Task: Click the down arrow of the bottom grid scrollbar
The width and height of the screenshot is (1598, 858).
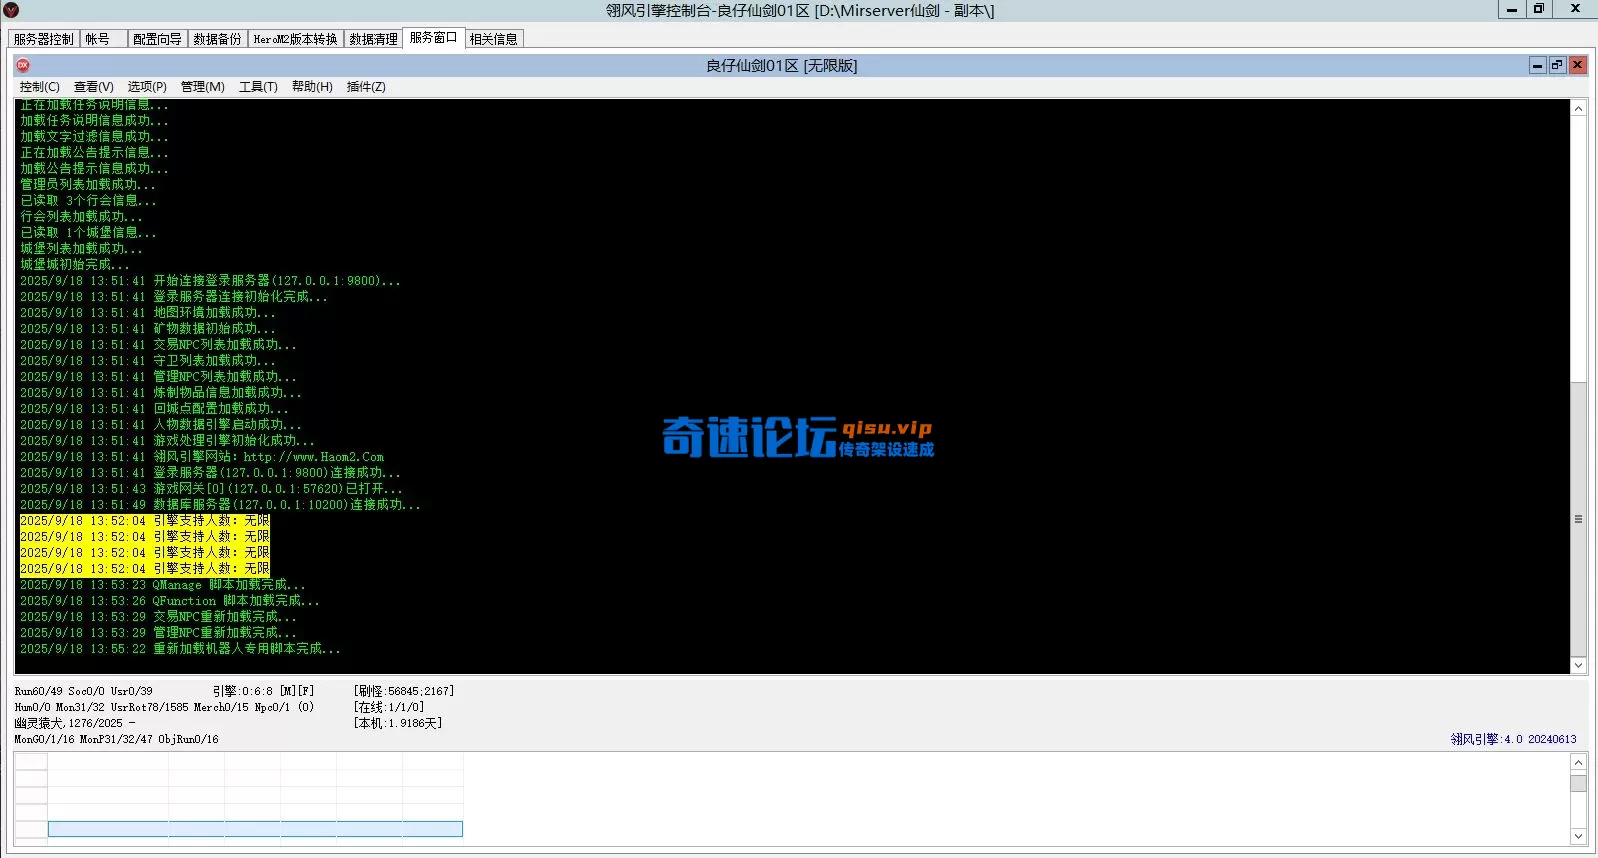Action: pyautogui.click(x=1578, y=836)
